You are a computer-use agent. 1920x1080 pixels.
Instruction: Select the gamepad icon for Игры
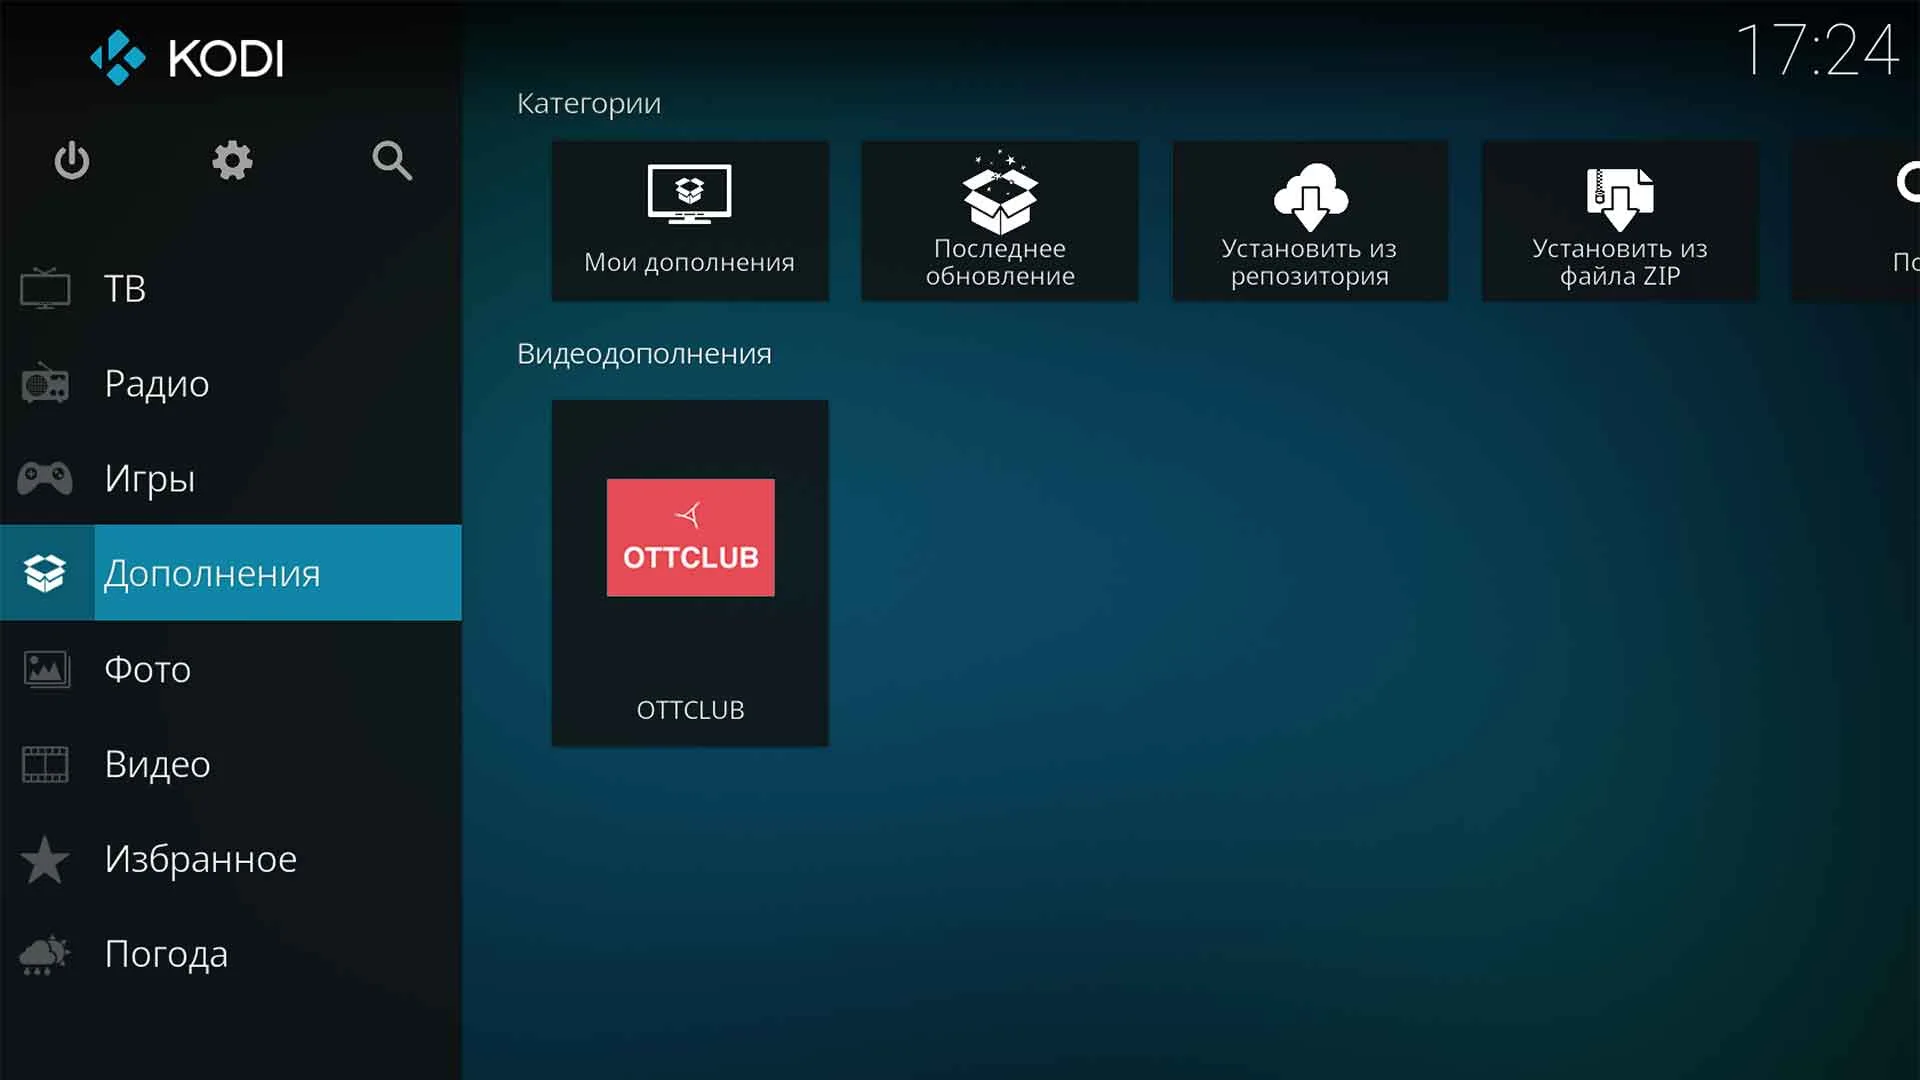pyautogui.click(x=44, y=478)
